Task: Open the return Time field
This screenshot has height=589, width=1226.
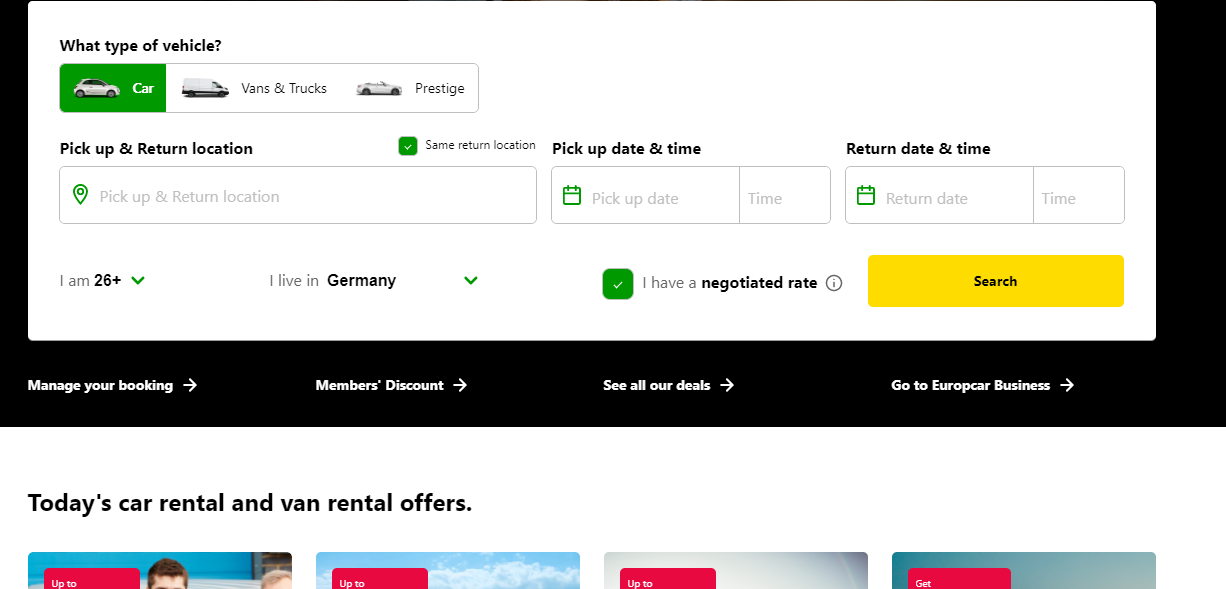Action: pos(1079,195)
